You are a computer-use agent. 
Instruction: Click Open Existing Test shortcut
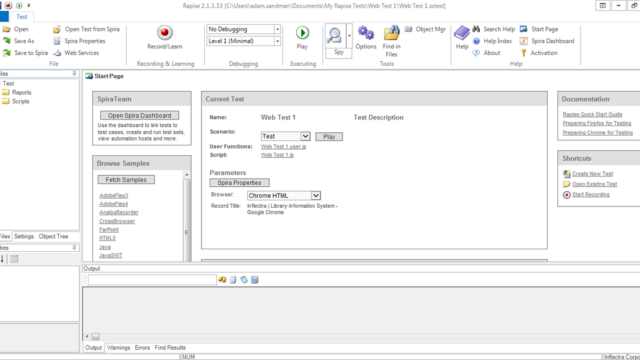[x=594, y=184]
